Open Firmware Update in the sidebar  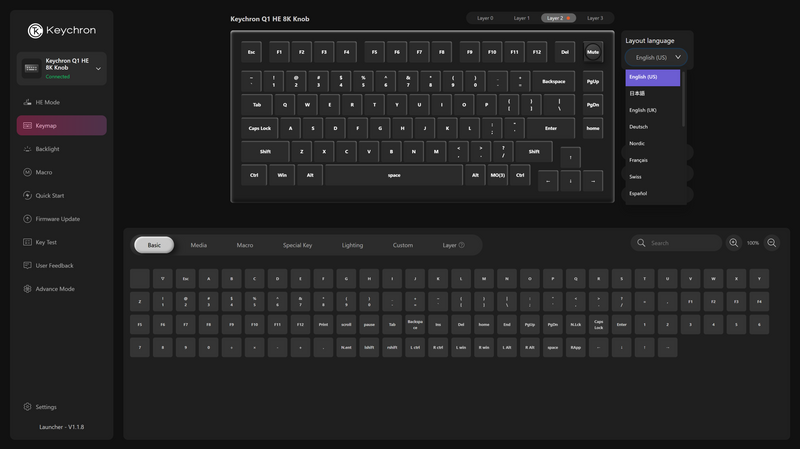(x=61, y=219)
